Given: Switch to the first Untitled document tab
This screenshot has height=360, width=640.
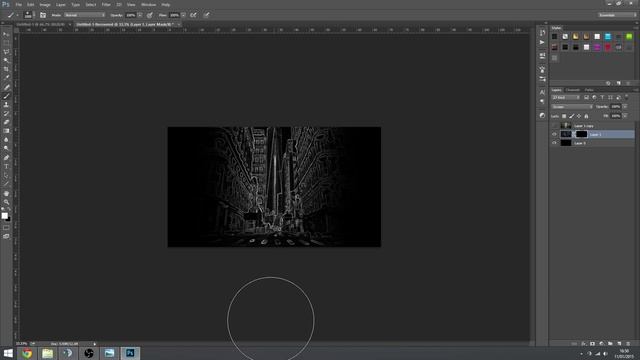Looking at the screenshot, I should tap(41, 24).
